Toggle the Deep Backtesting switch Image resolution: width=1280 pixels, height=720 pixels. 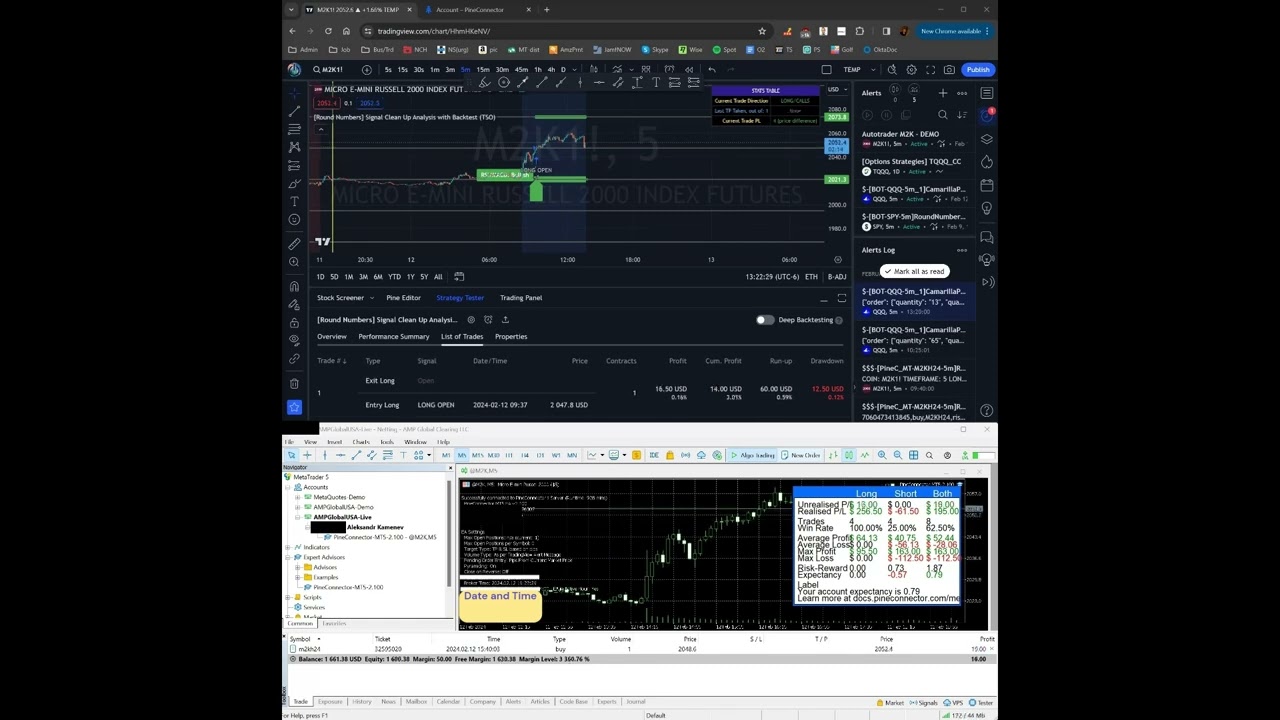(764, 320)
